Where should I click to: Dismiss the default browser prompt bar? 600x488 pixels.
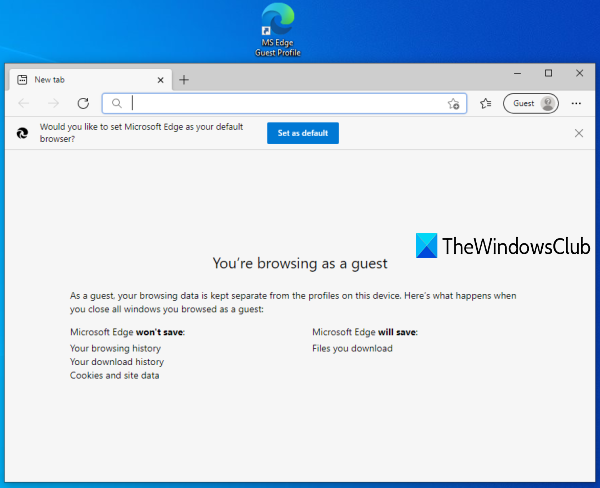pyautogui.click(x=579, y=133)
